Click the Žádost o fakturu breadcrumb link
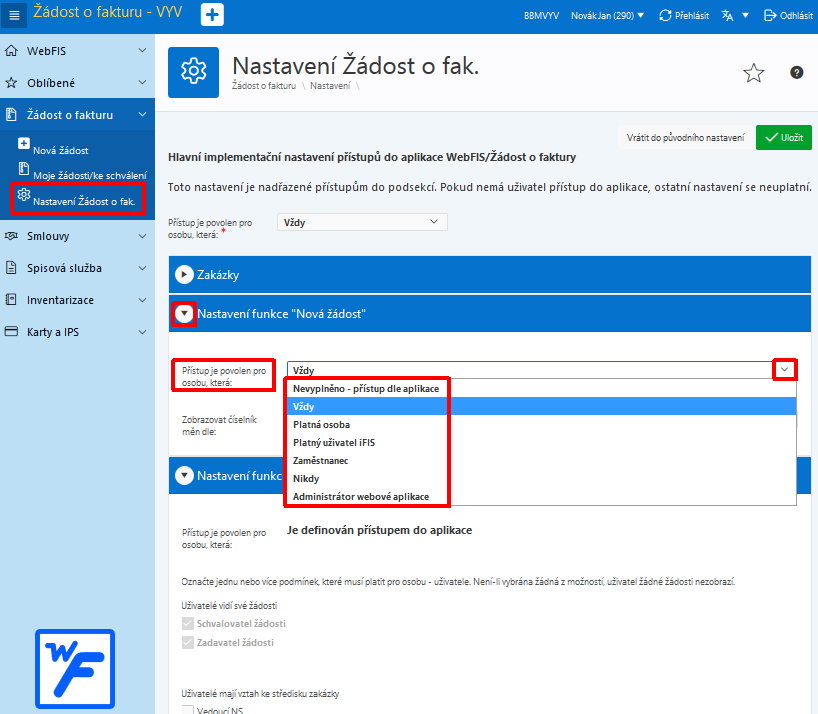 pos(264,86)
